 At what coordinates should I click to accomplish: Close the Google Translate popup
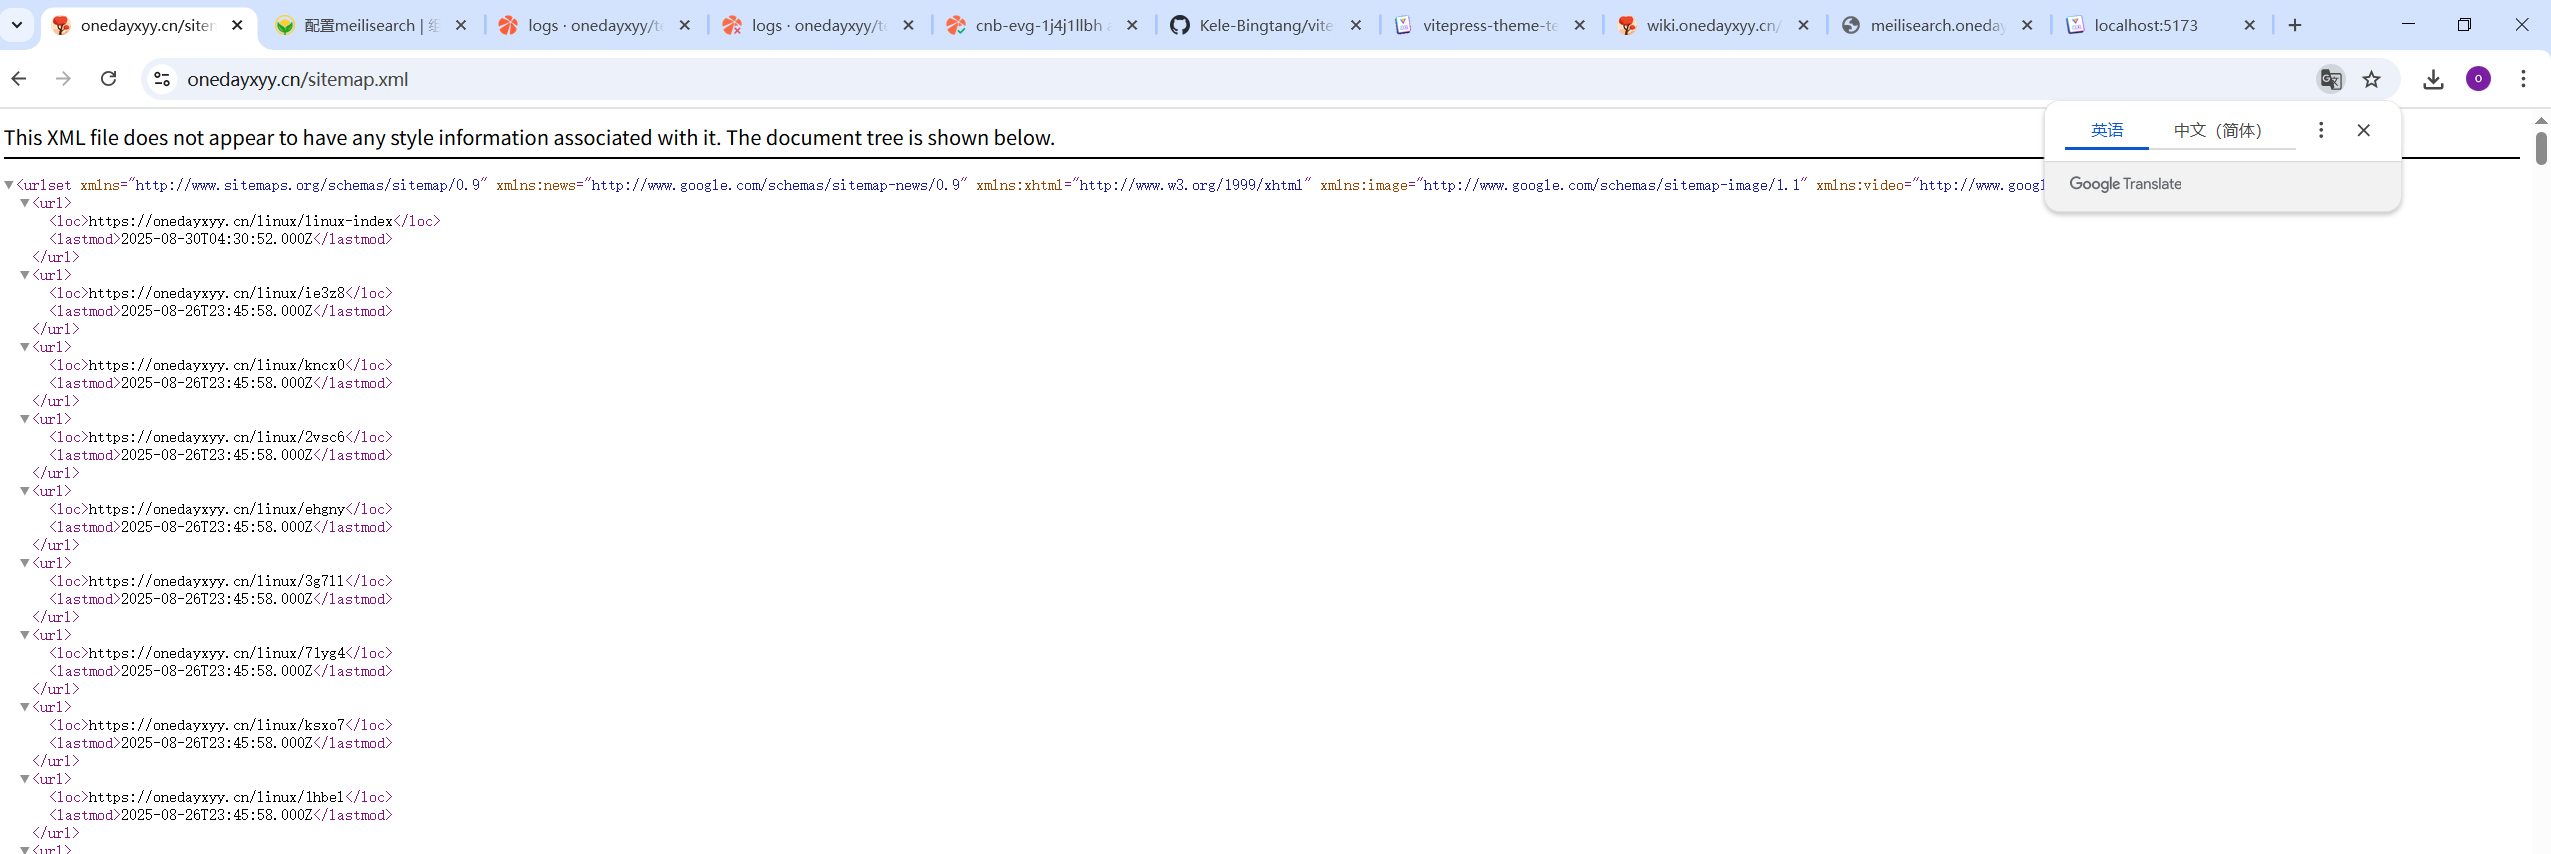(2363, 130)
